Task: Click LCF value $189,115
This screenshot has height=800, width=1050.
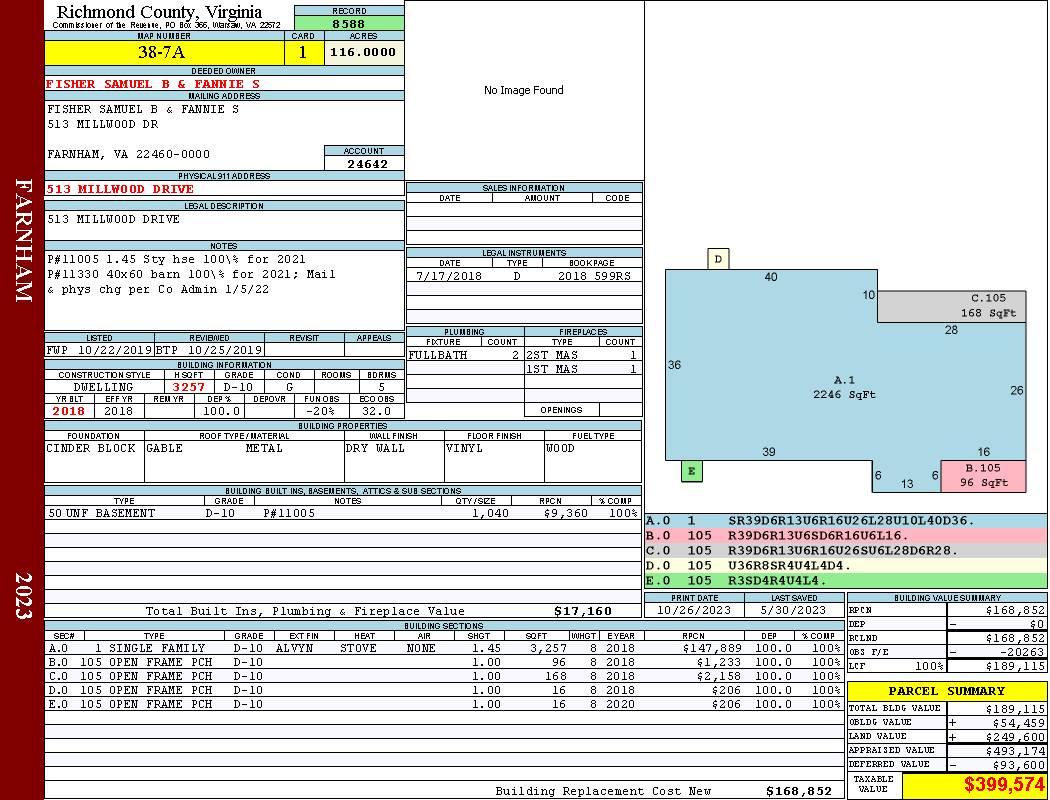Action: coord(1015,666)
